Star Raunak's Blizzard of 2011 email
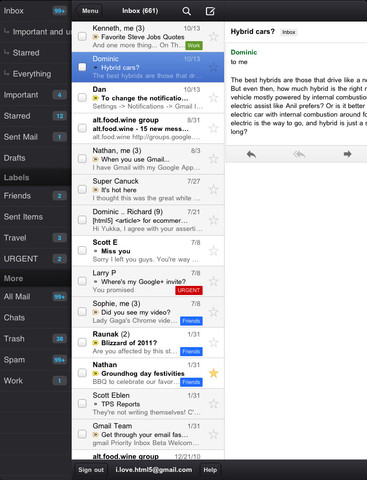 pos(213,342)
